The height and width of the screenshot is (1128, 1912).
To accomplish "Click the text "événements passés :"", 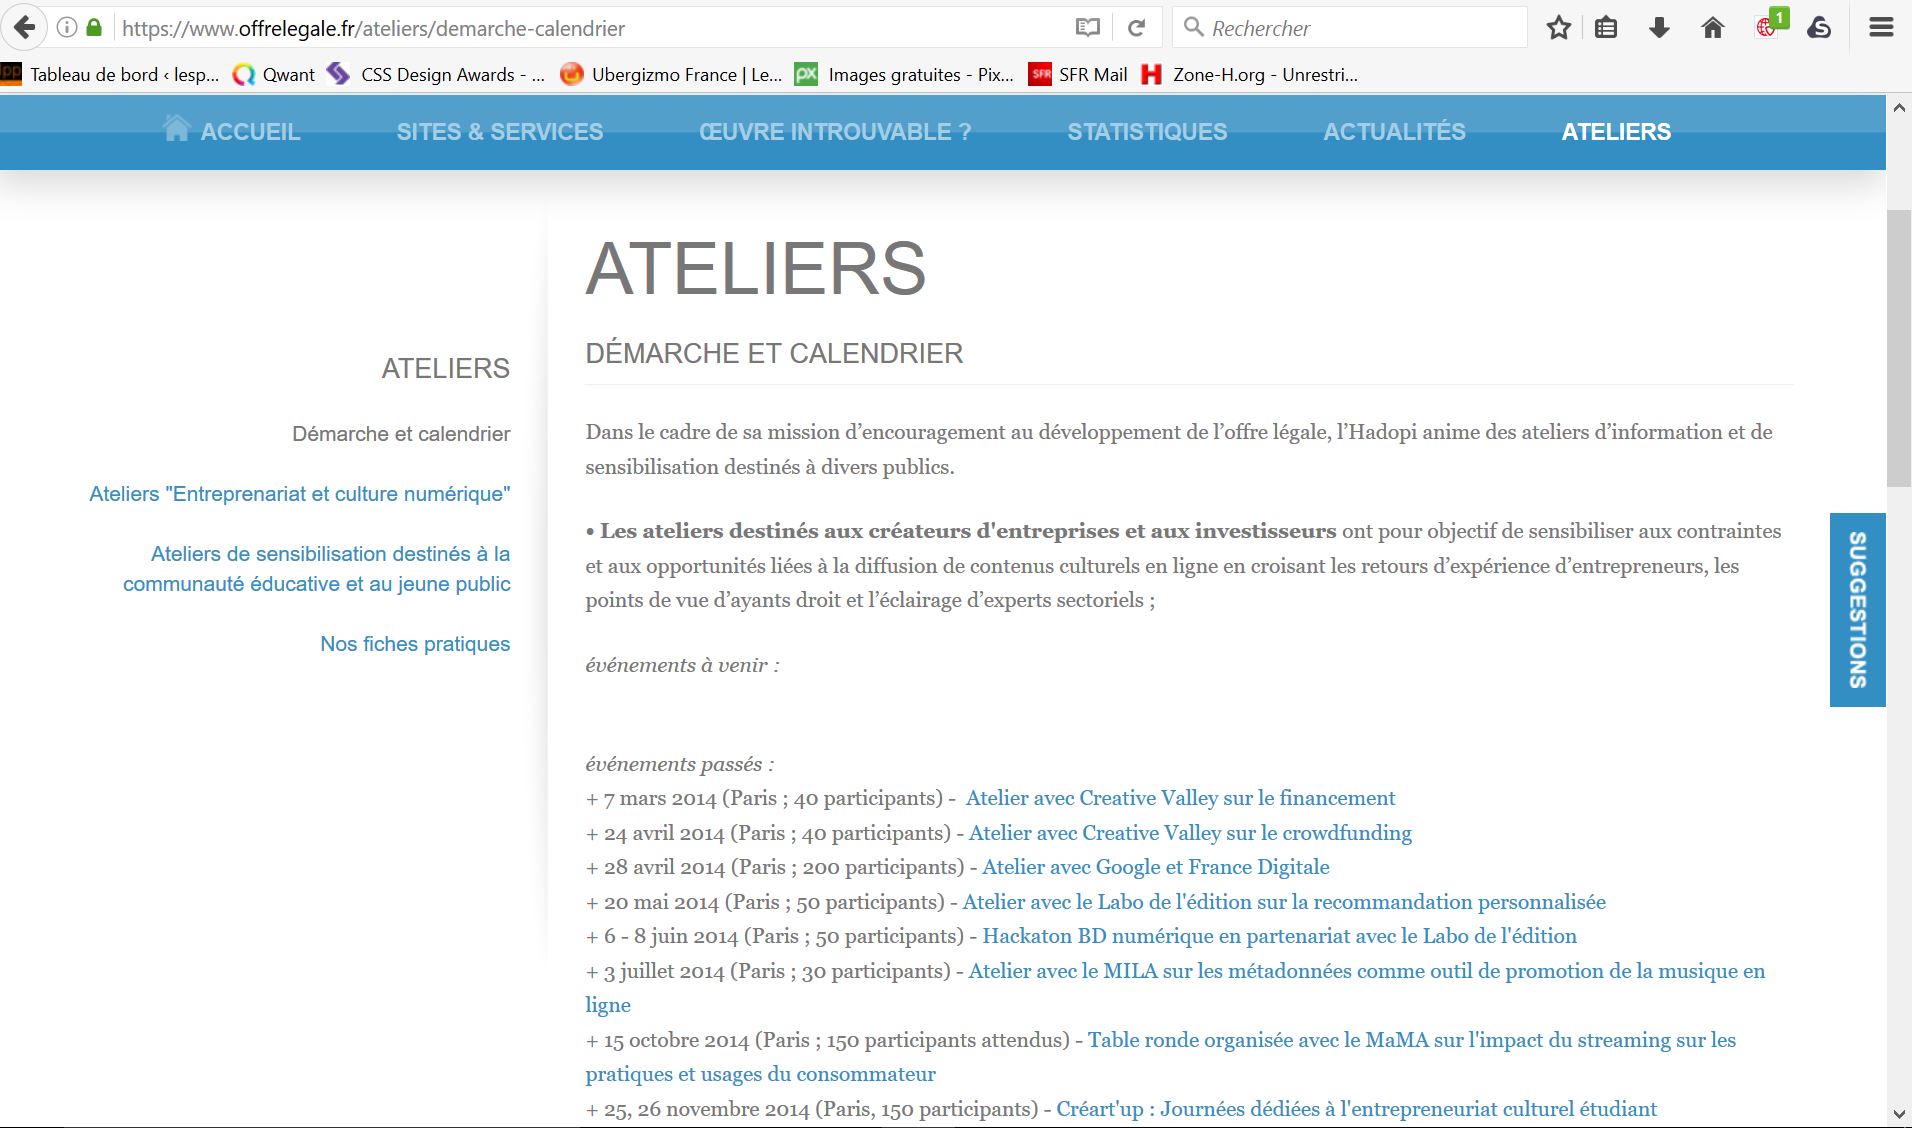I will 680,764.
